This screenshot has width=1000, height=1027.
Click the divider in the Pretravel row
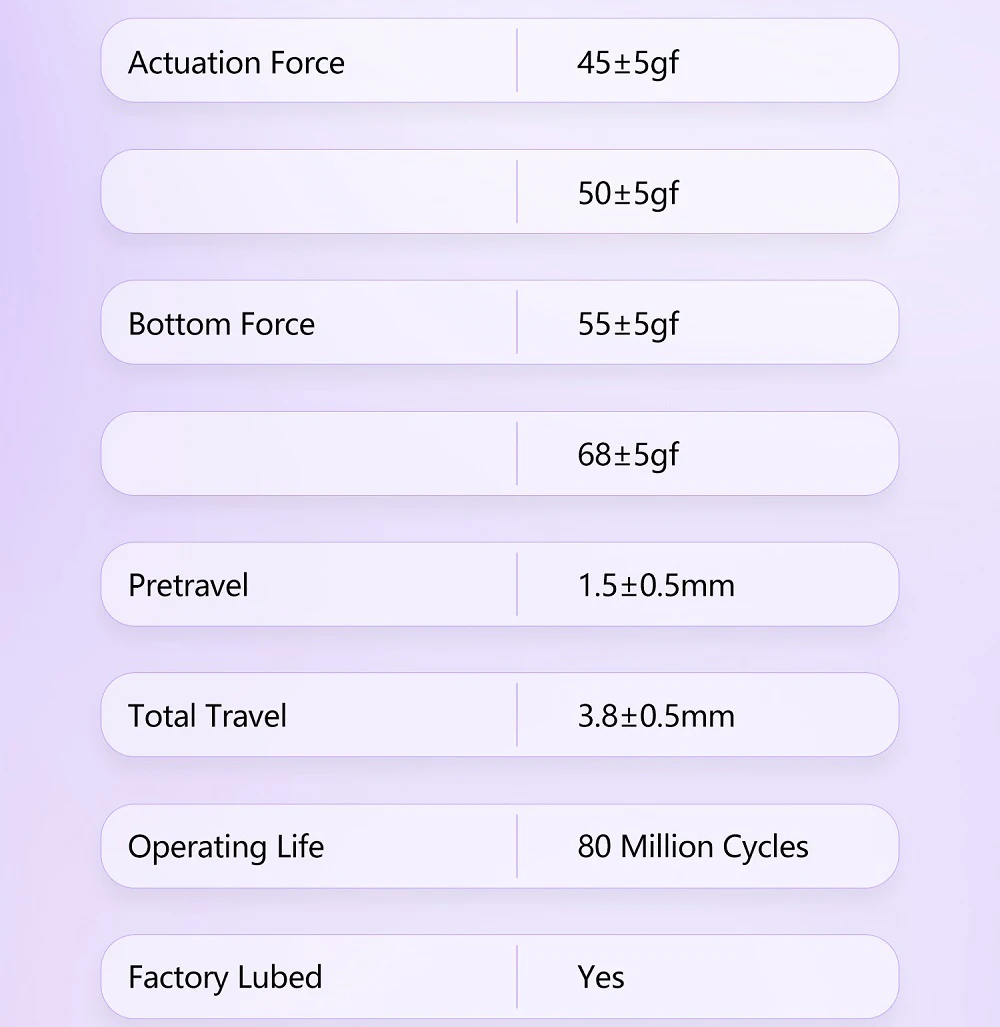click(517, 584)
